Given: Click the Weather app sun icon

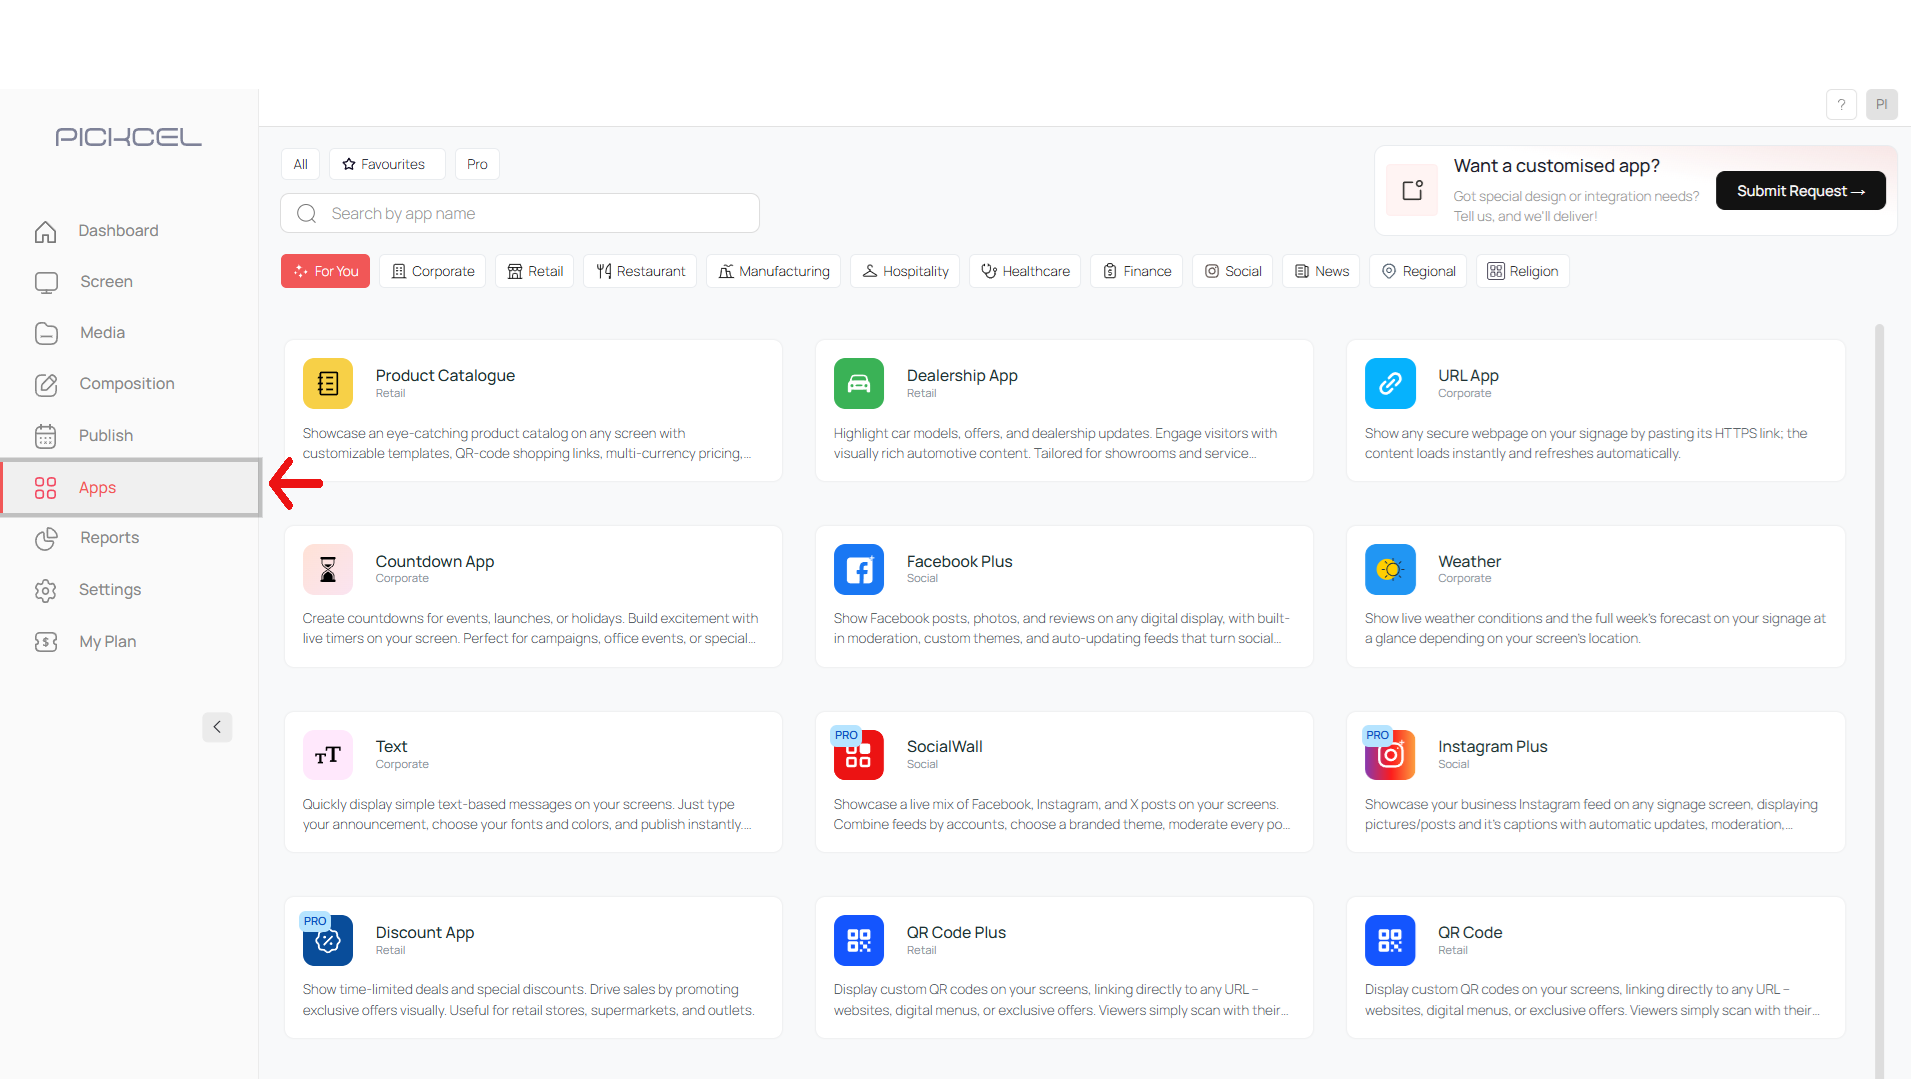Looking at the screenshot, I should pos(1389,569).
